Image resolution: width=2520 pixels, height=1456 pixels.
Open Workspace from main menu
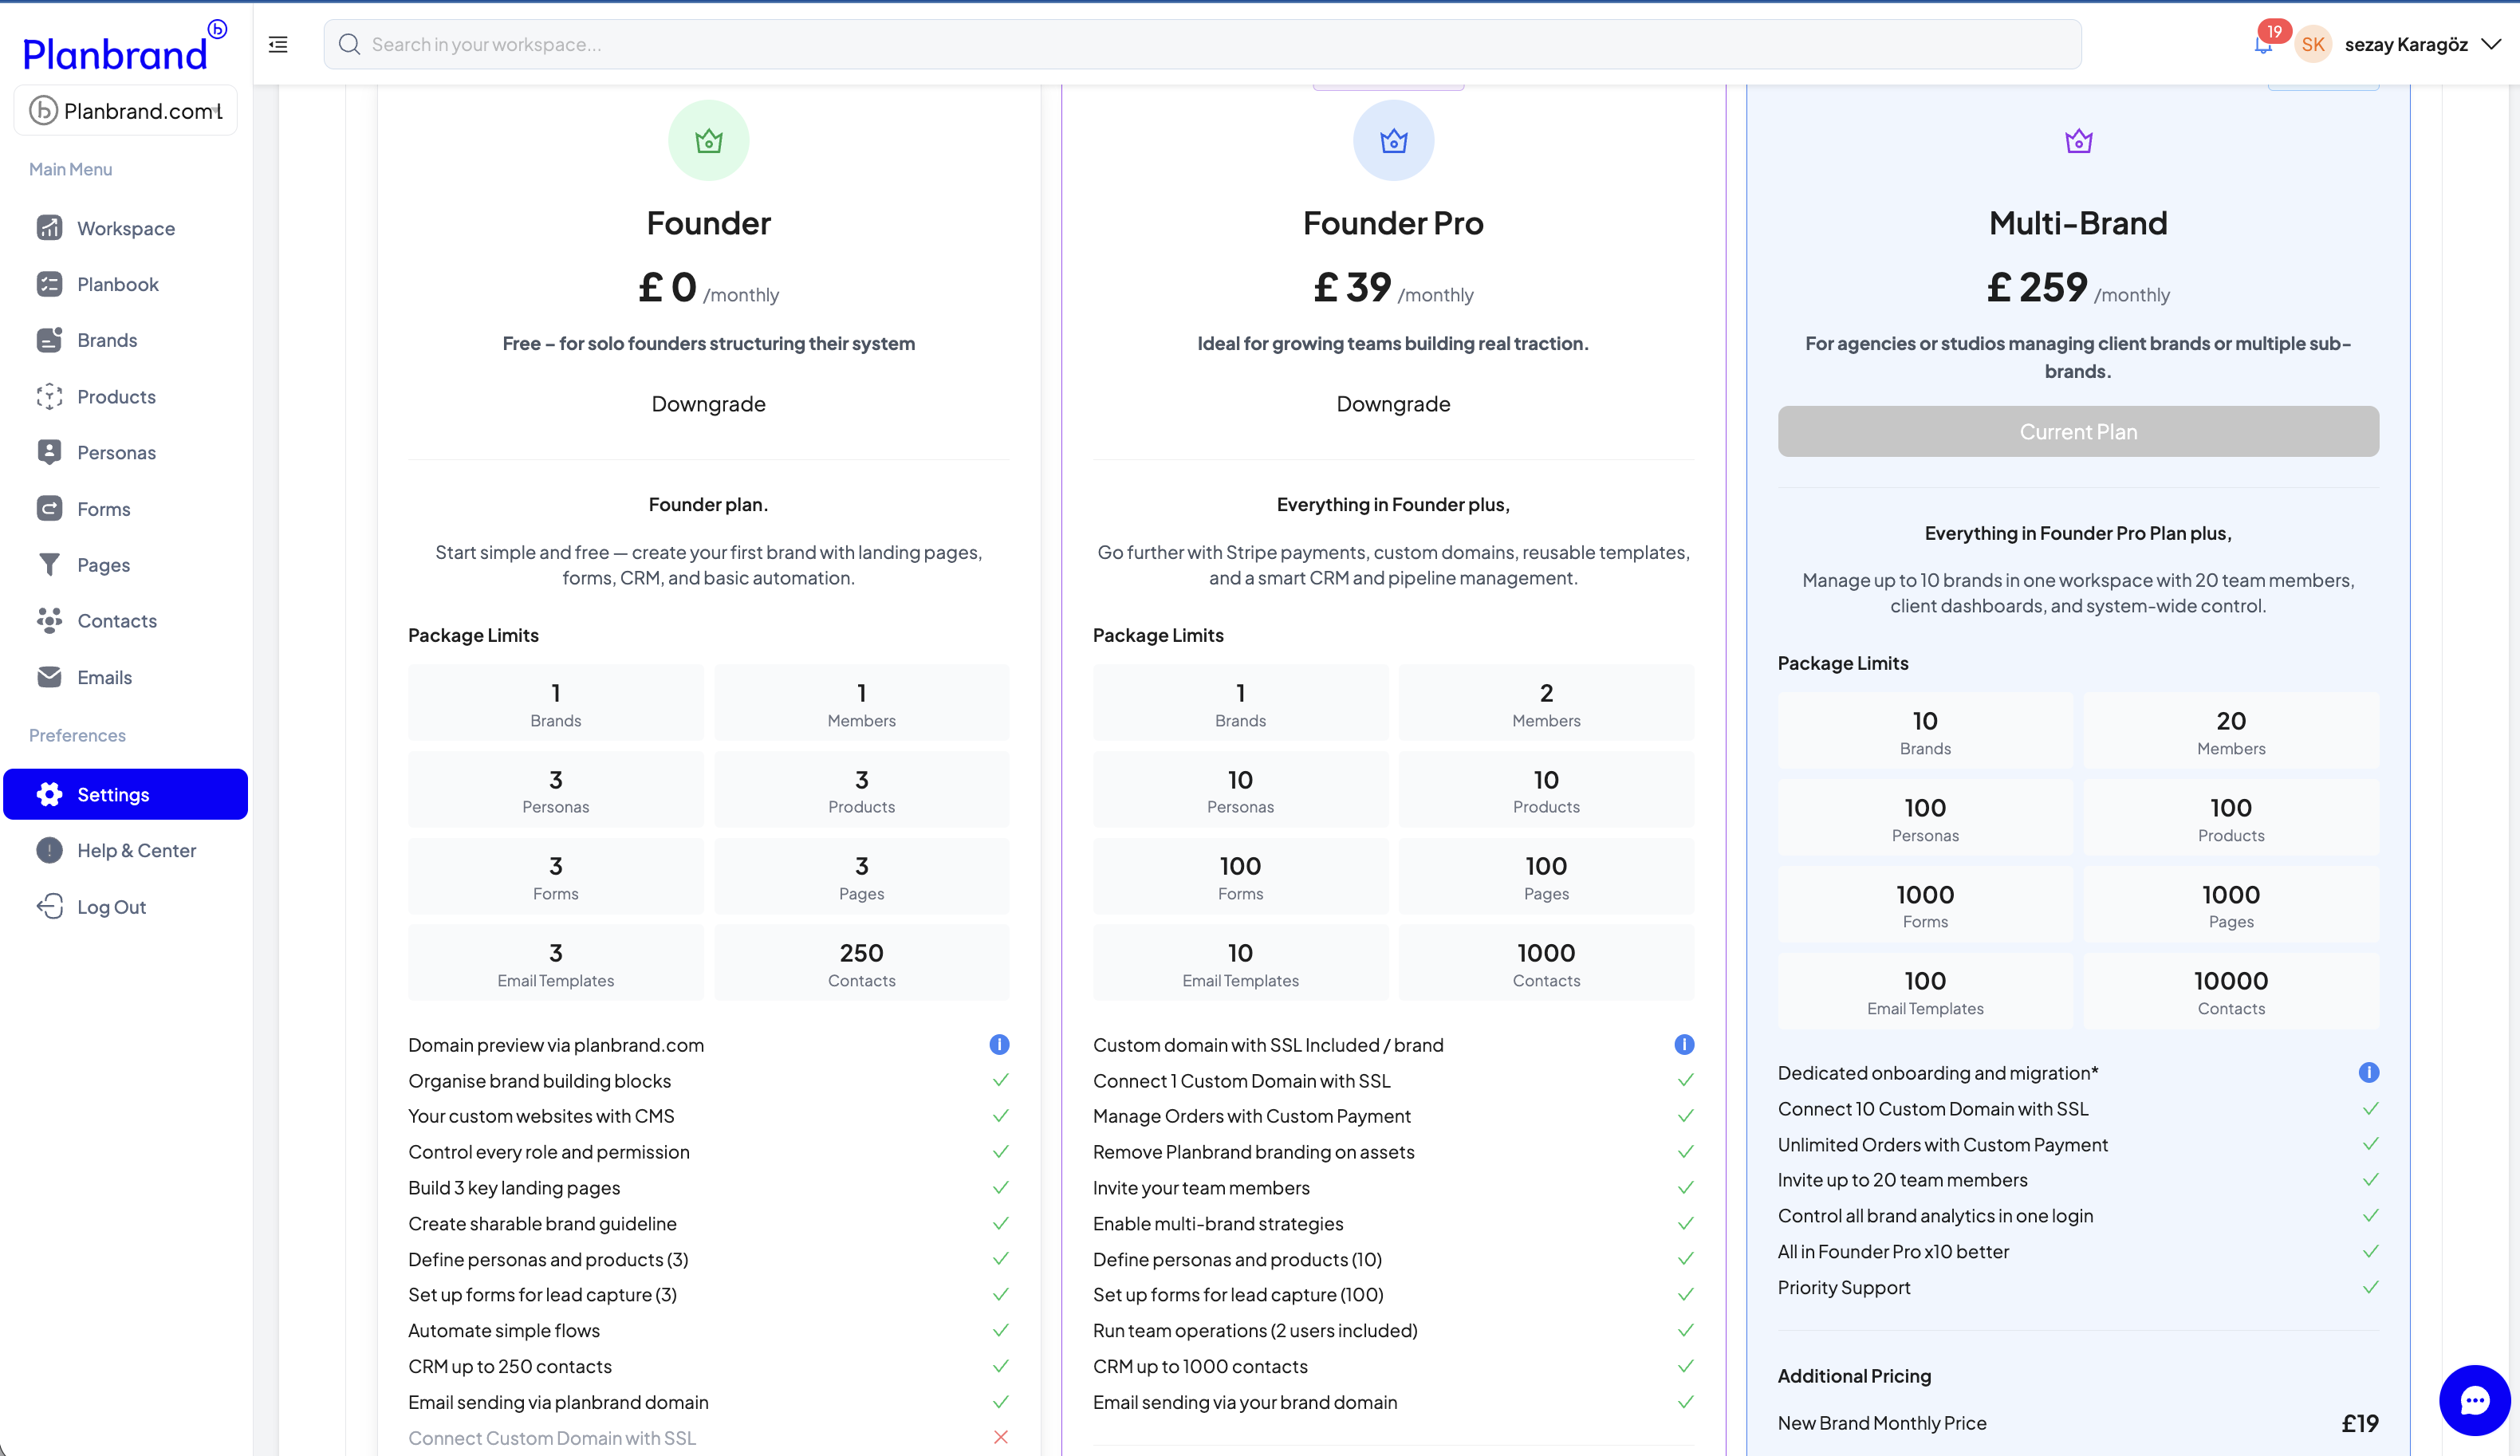click(126, 228)
